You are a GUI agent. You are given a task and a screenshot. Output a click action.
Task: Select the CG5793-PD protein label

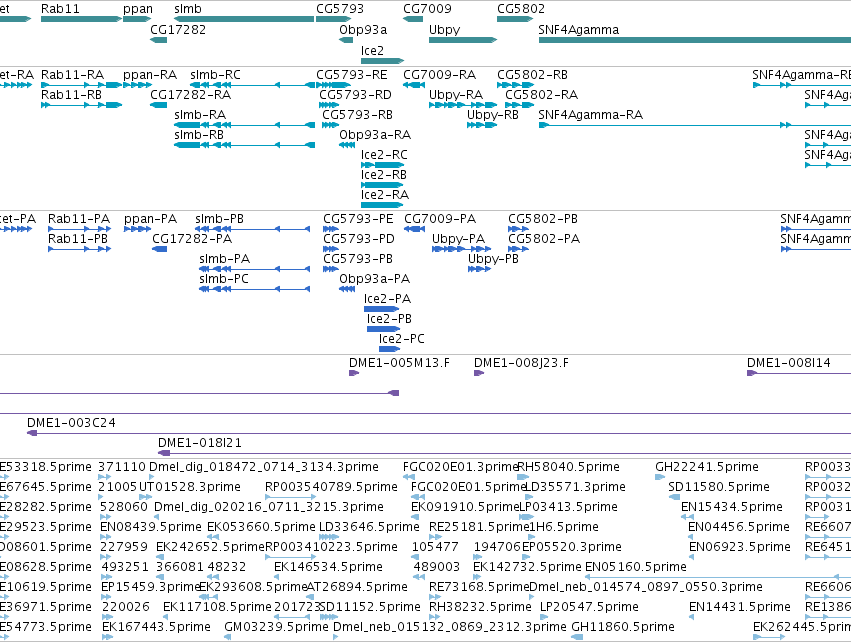359,239
